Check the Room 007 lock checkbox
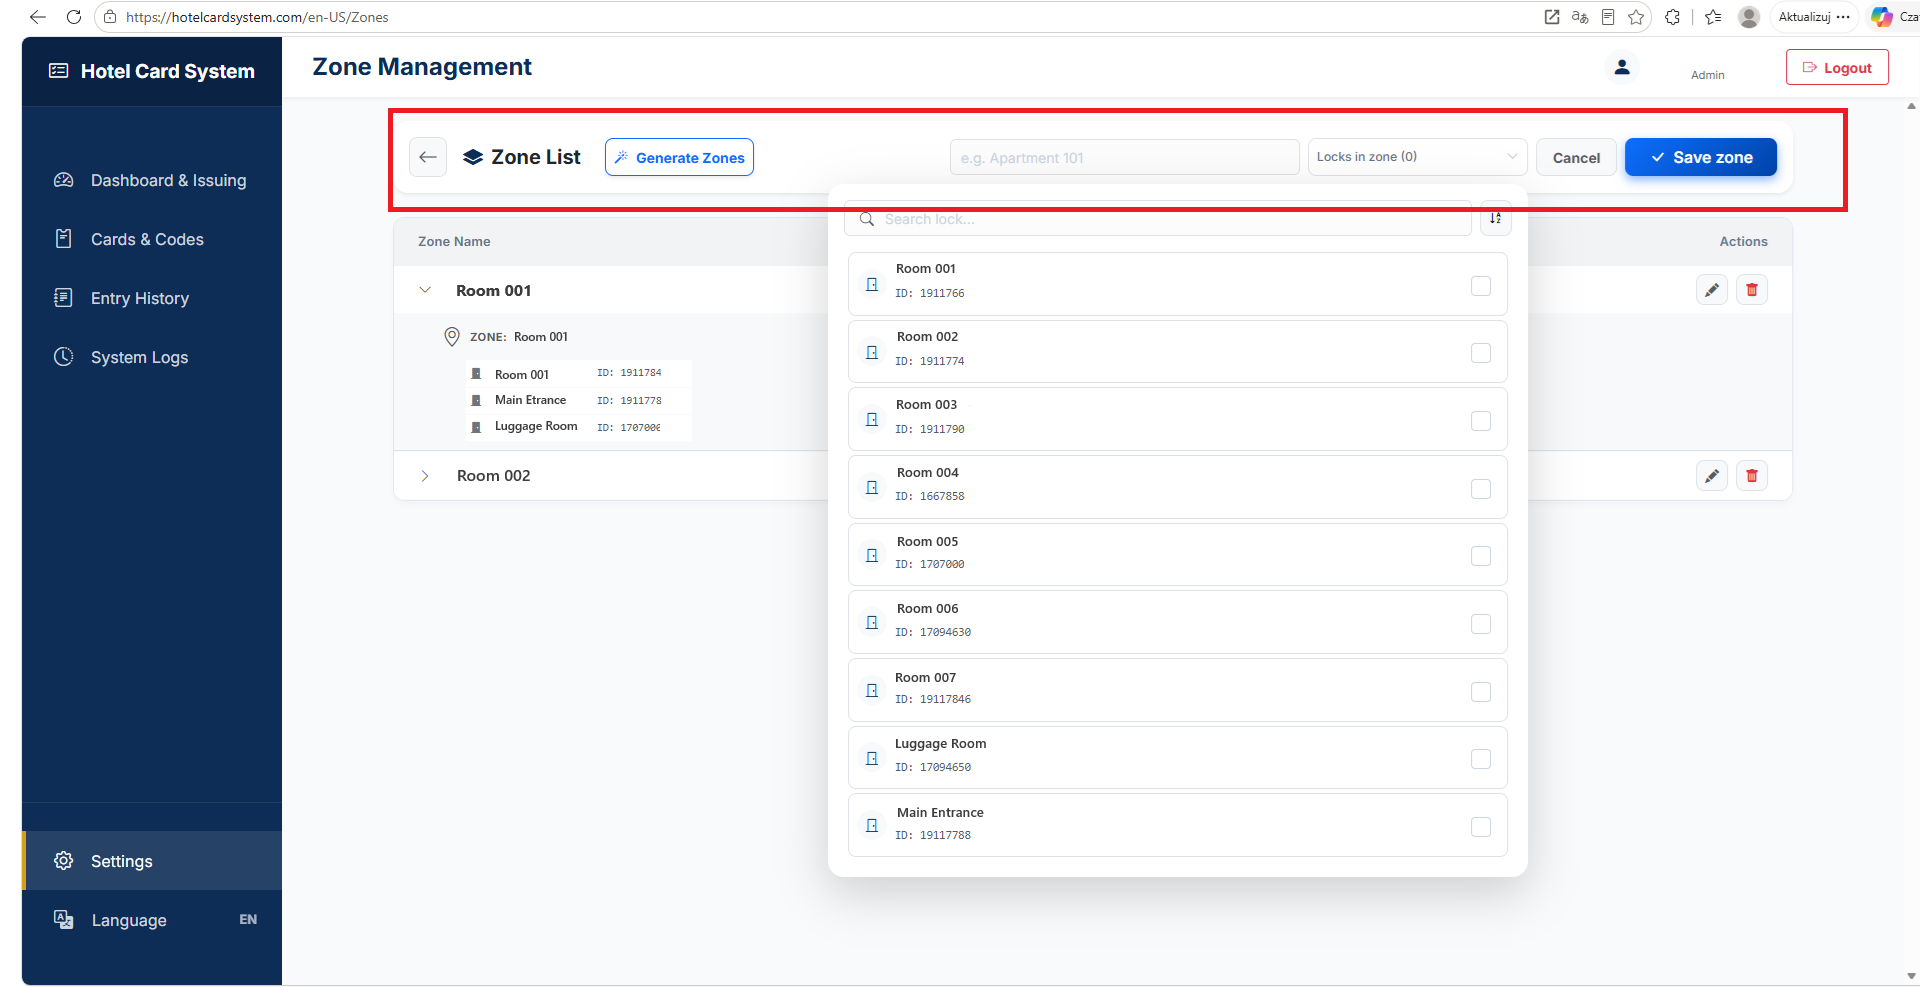This screenshot has height=987, width=1920. 1481,692
